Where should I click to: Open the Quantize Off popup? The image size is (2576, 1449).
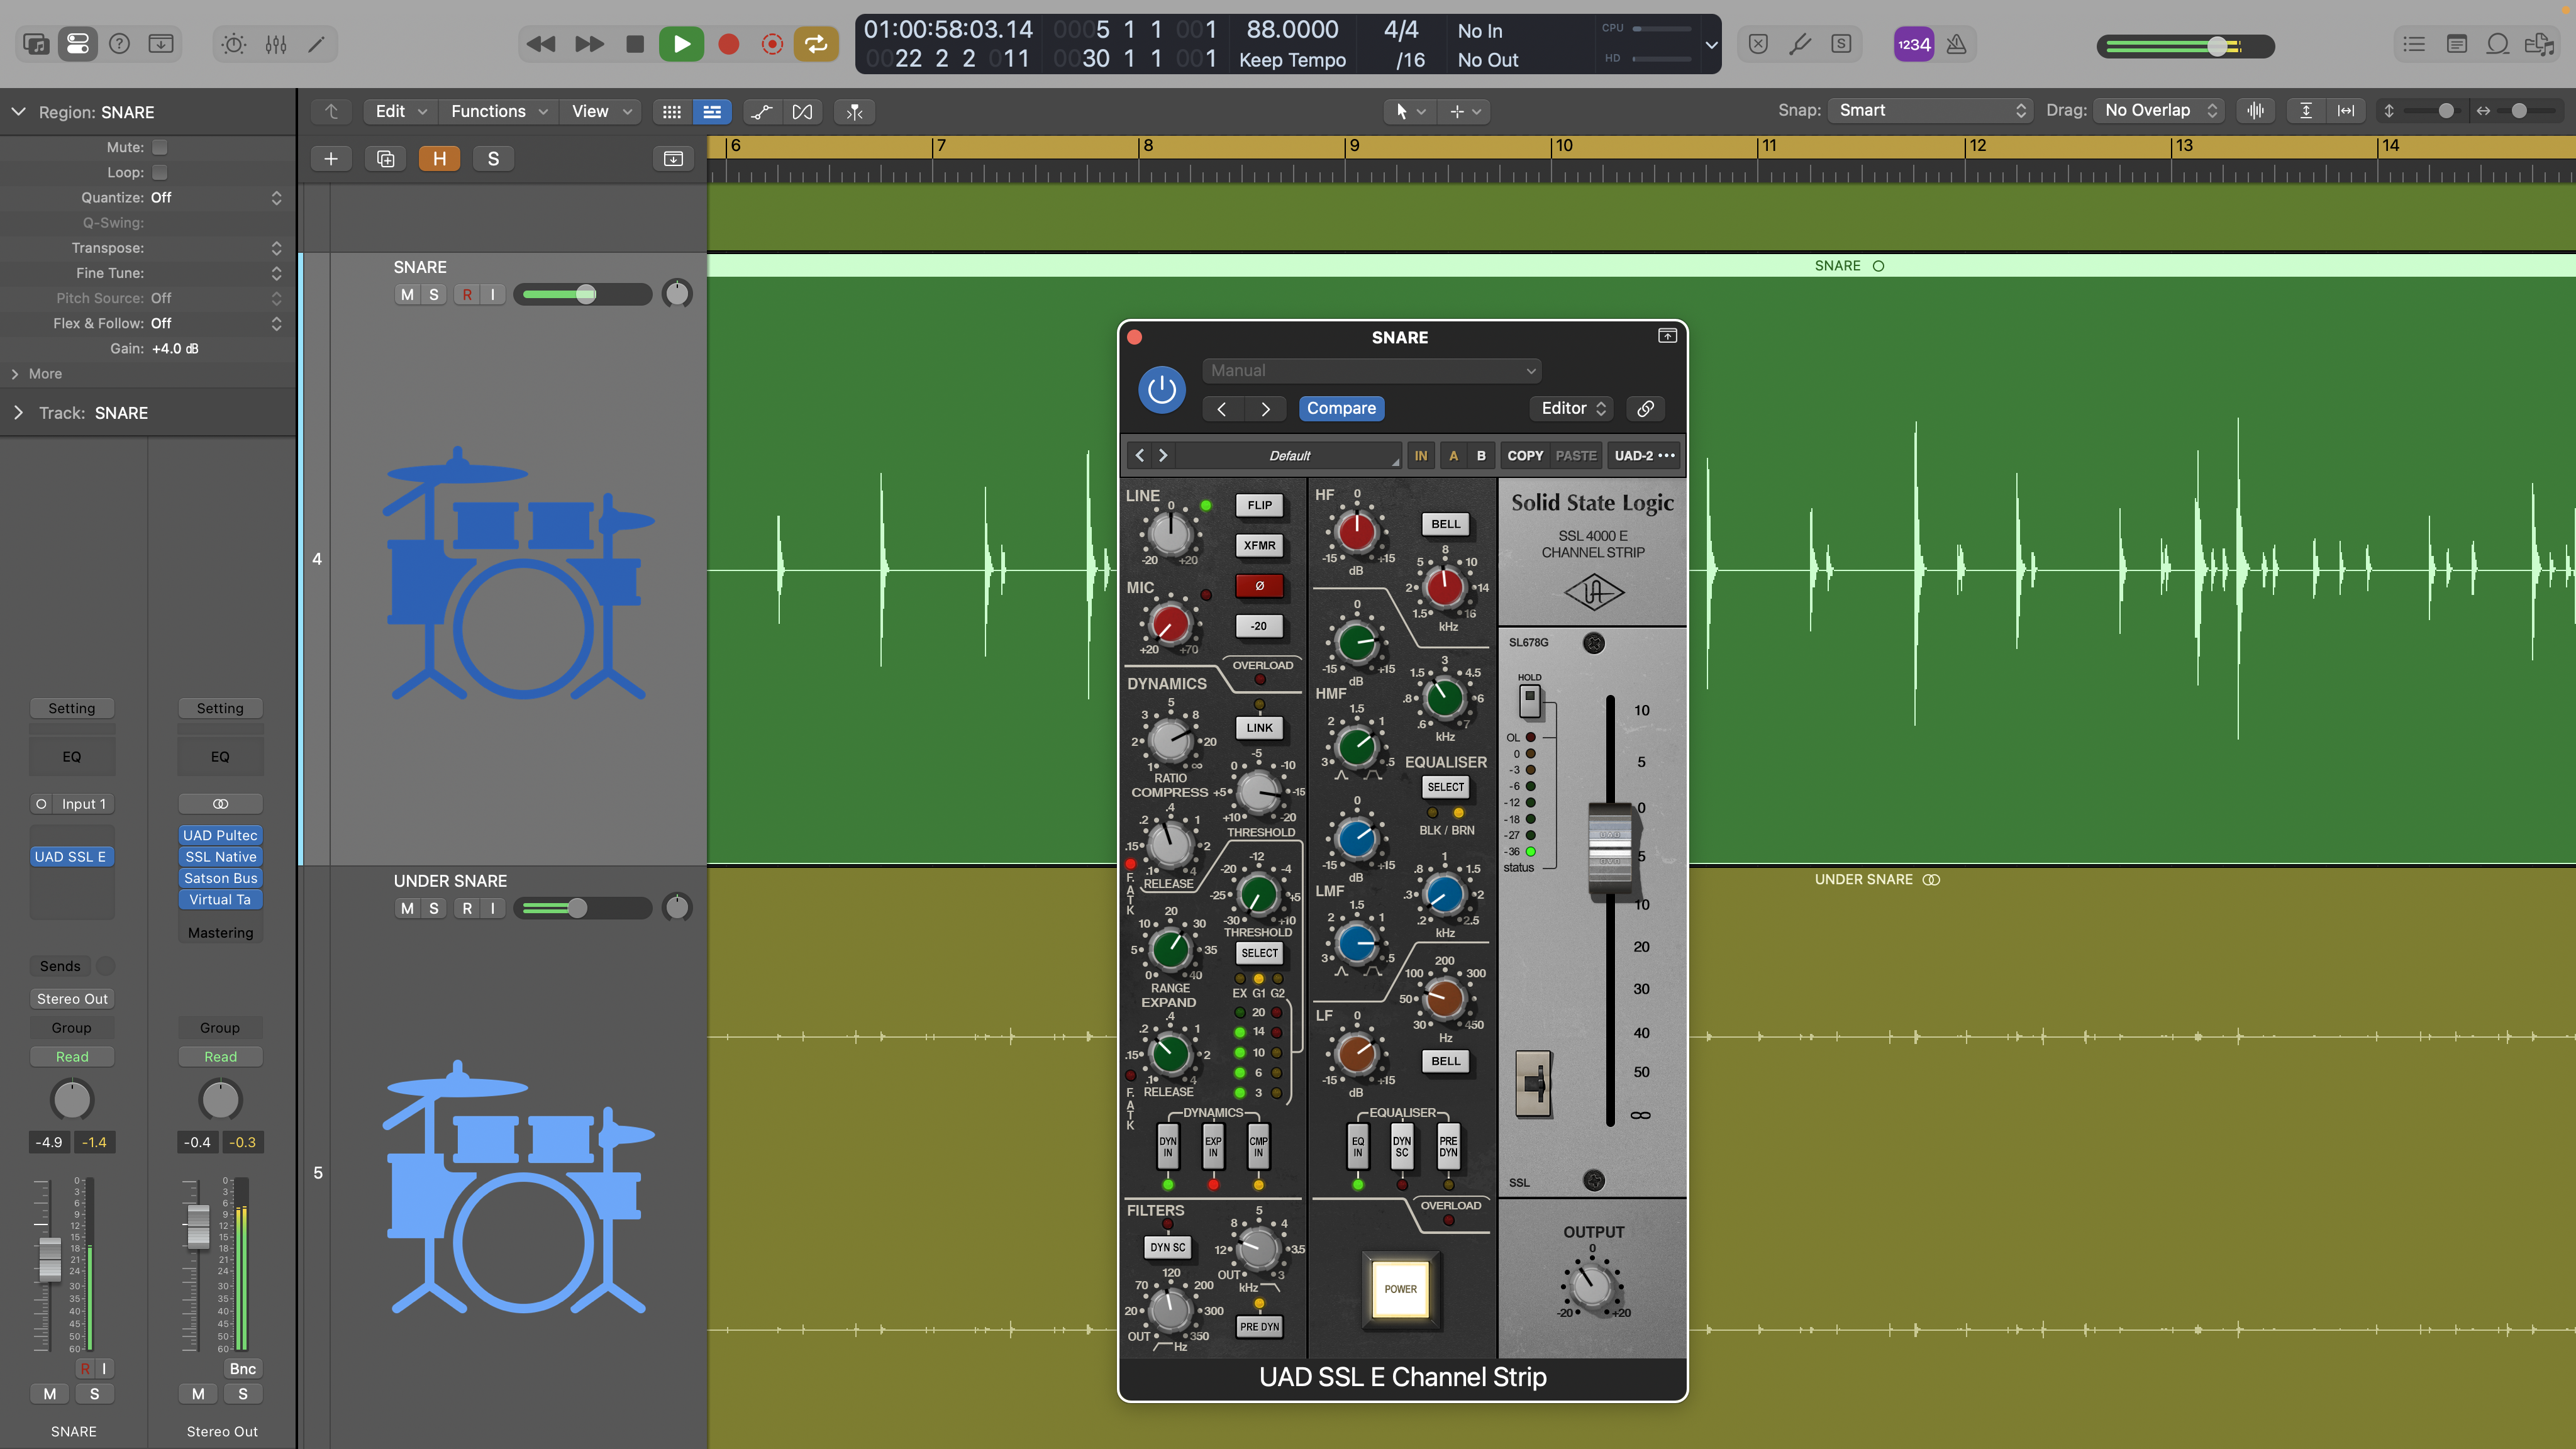216,198
